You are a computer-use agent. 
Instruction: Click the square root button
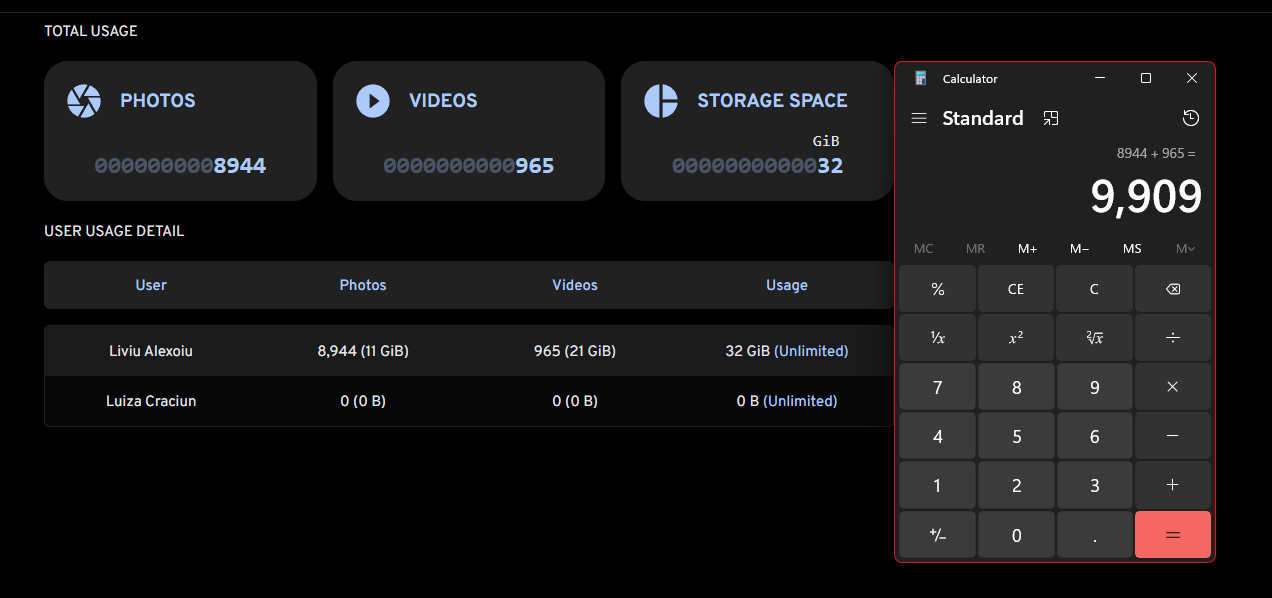coord(1094,338)
